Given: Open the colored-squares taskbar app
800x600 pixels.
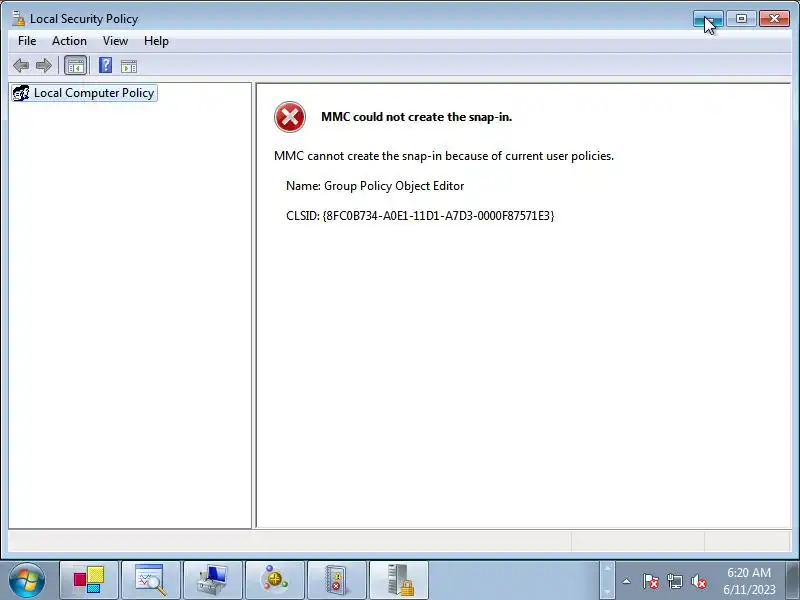Looking at the screenshot, I should 89,581.
